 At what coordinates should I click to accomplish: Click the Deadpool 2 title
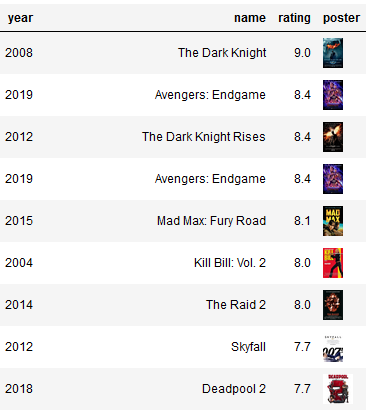(x=234, y=389)
